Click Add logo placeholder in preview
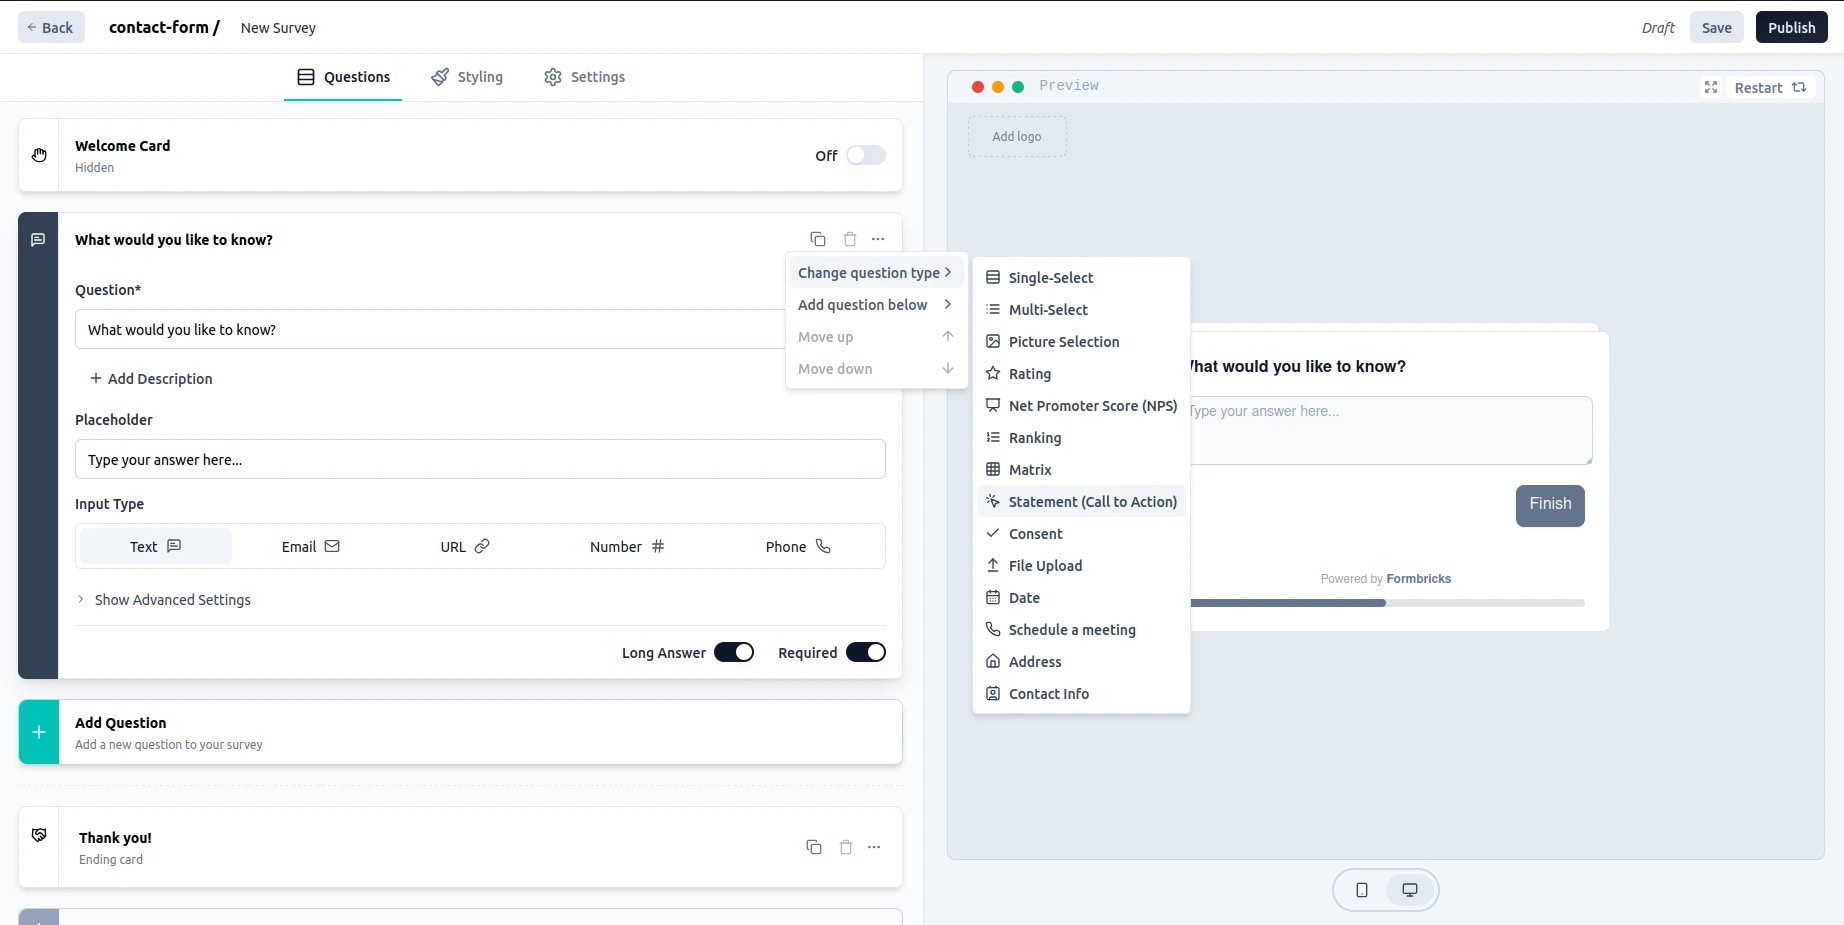This screenshot has height=925, width=1844. tap(1017, 137)
